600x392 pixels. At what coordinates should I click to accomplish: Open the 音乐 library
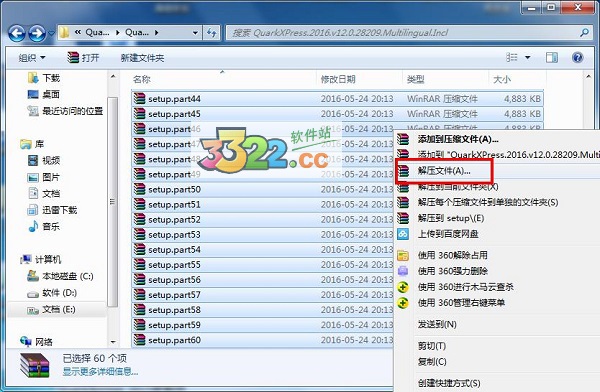[44, 226]
